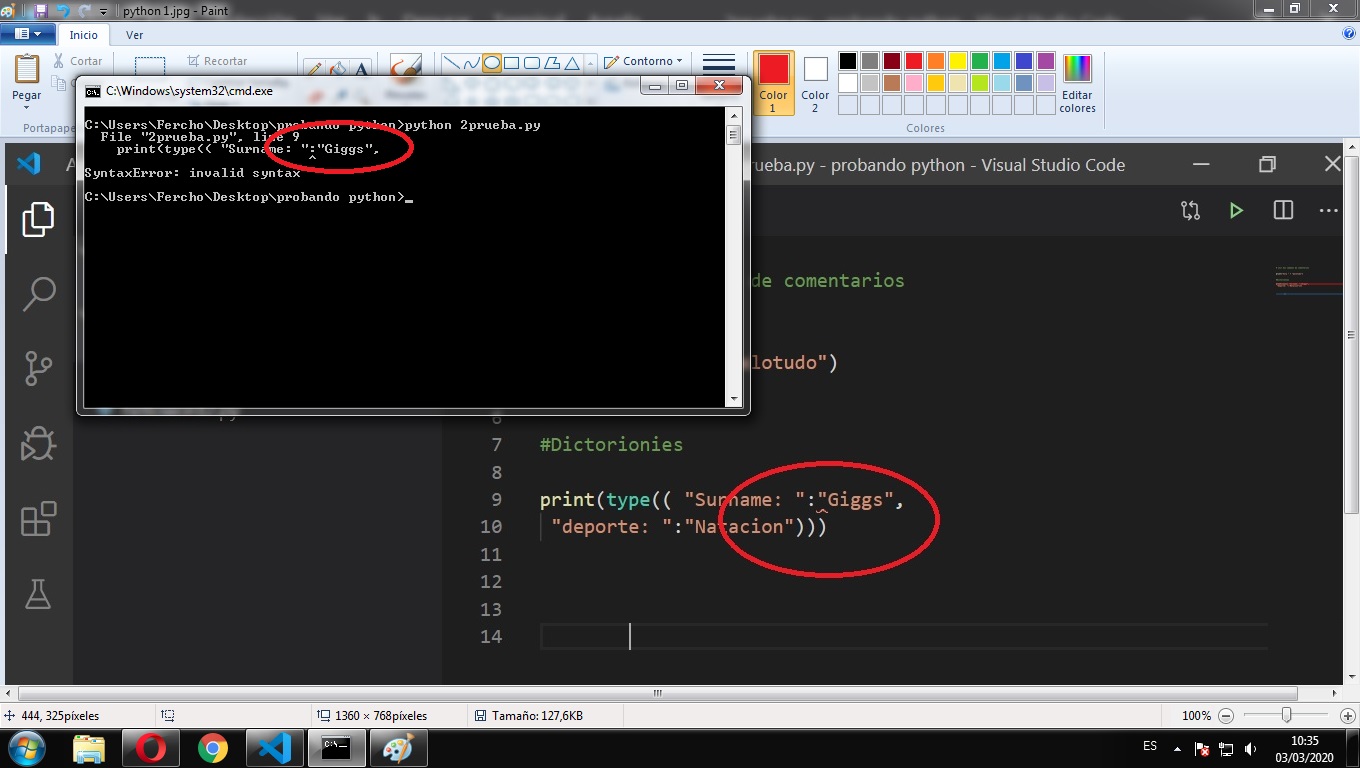
Task: Click the Undo arrow in Paint's title bar
Action: pyautogui.click(x=63, y=11)
